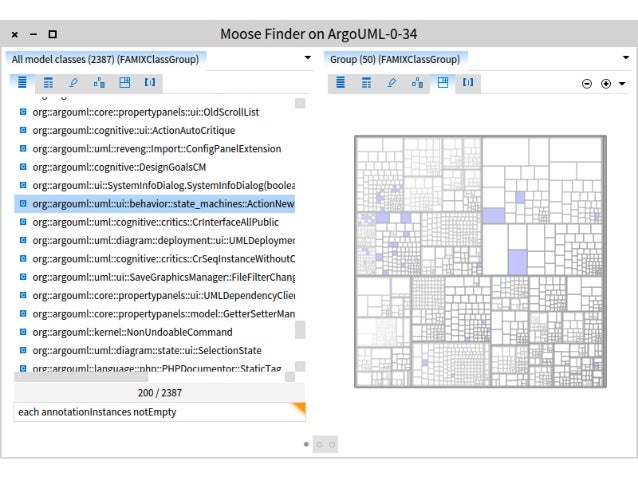Expand the All model classes pane menu arrow
The width and height of the screenshot is (638, 479).
(308, 58)
